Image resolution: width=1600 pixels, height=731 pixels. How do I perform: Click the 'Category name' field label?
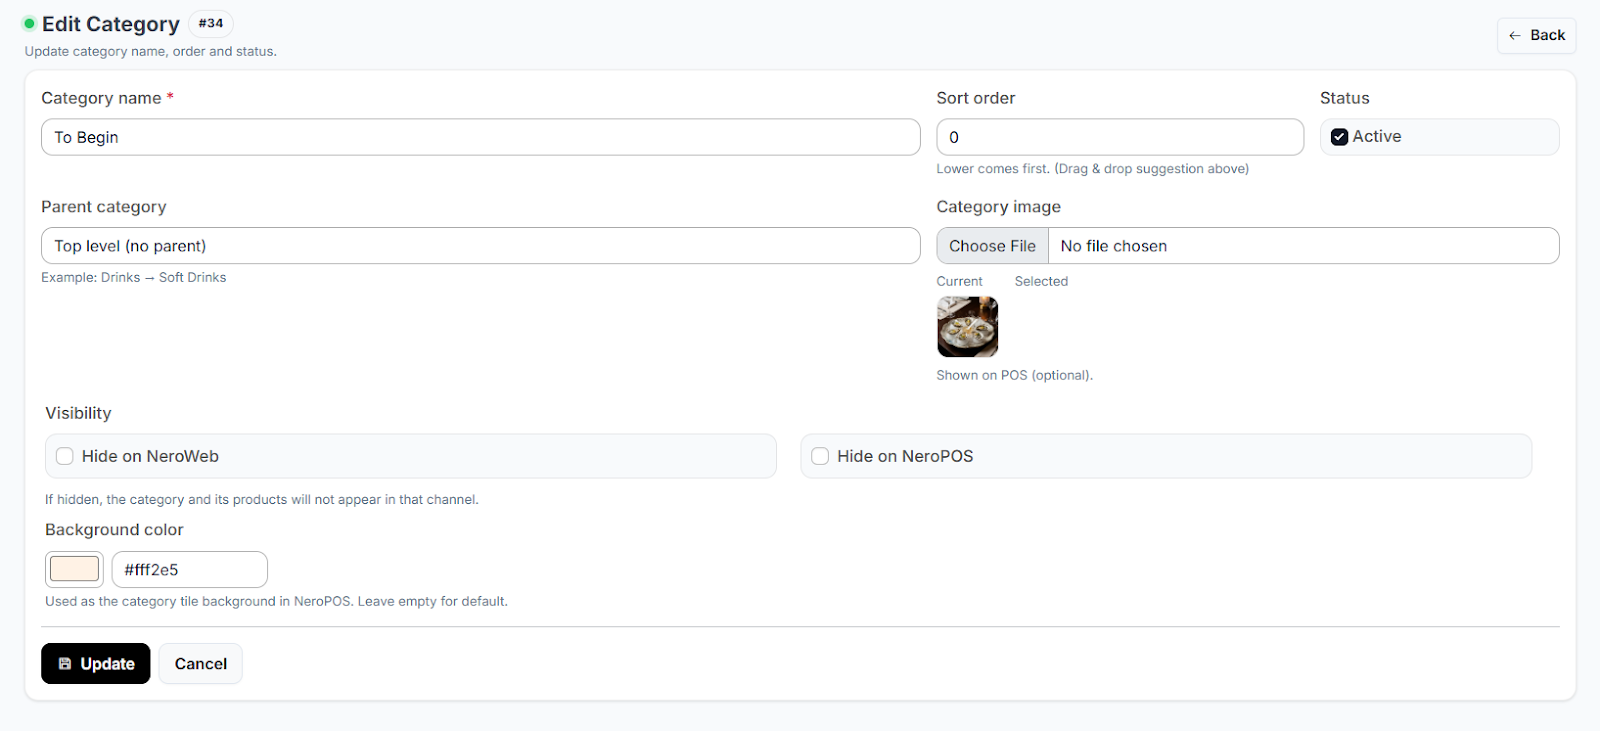(x=101, y=98)
